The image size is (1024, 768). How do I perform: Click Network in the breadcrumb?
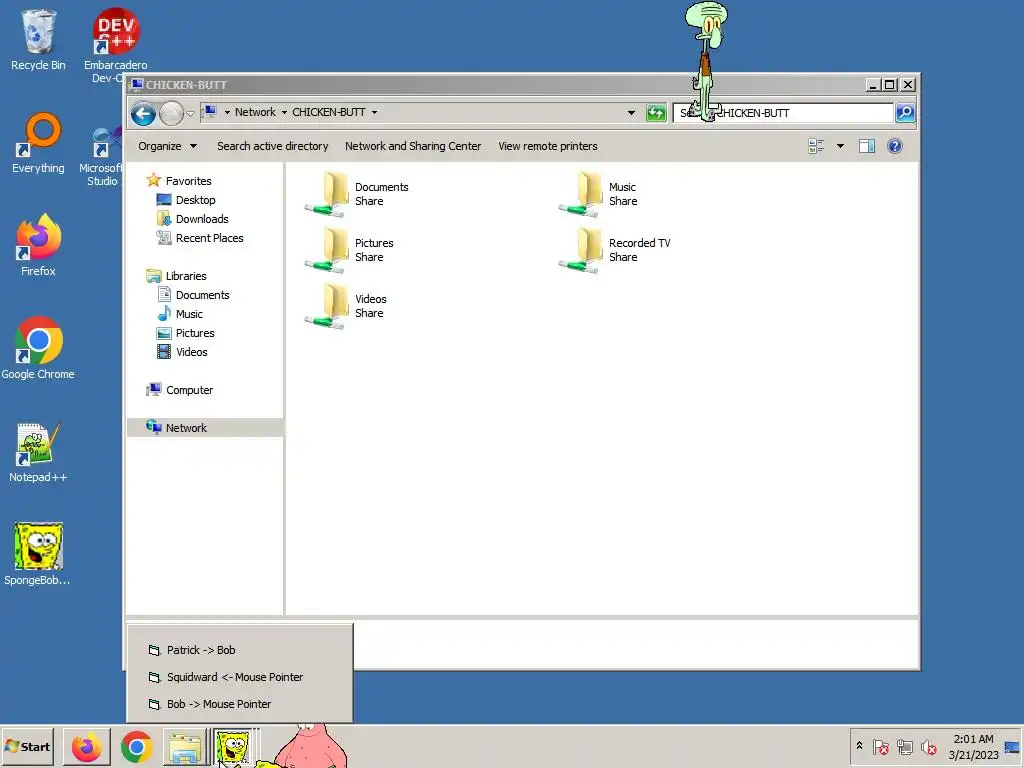255,112
